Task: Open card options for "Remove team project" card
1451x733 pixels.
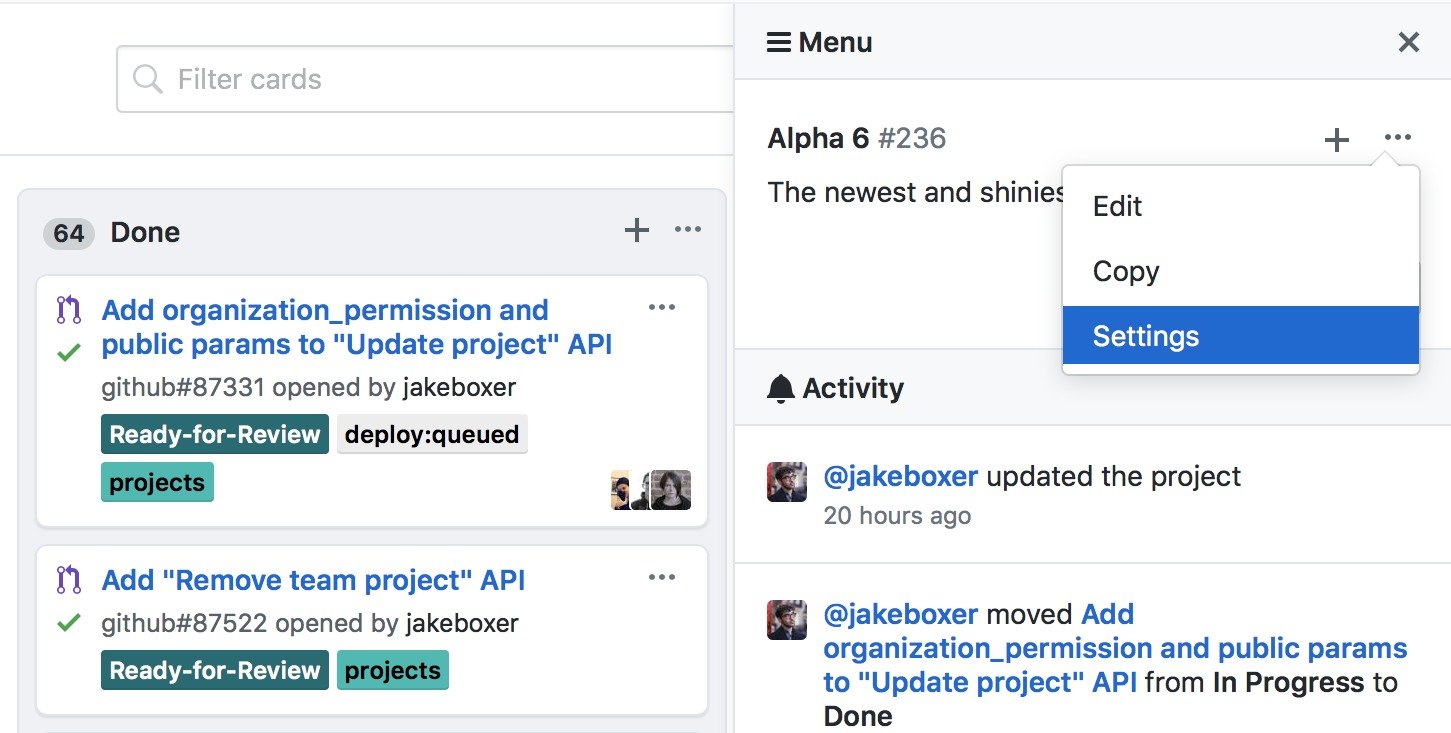Action: point(662,577)
